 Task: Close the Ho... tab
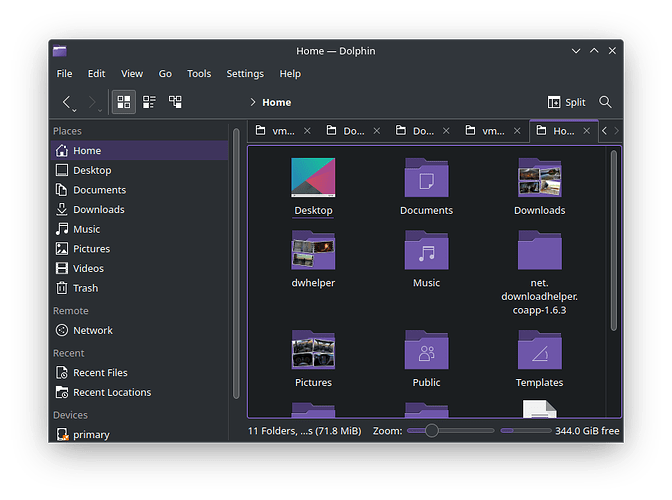tap(587, 131)
